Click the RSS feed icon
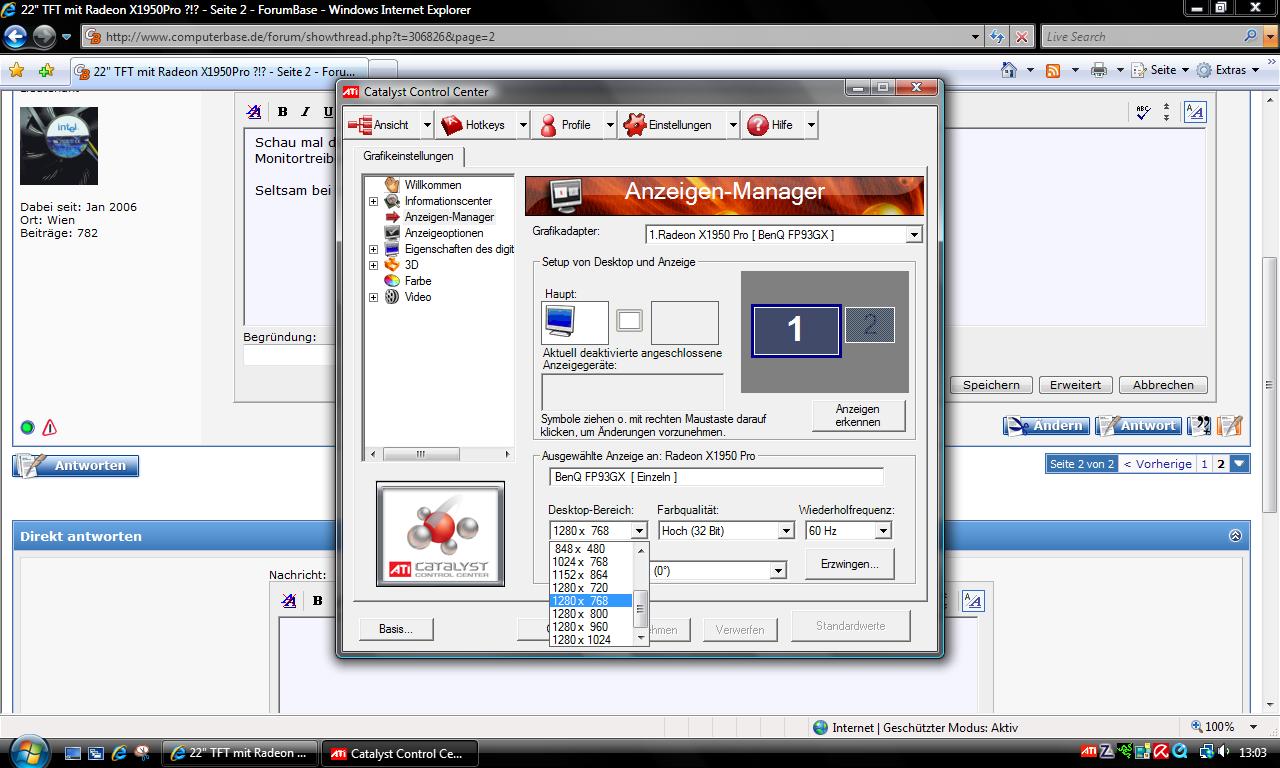 coord(1053,70)
